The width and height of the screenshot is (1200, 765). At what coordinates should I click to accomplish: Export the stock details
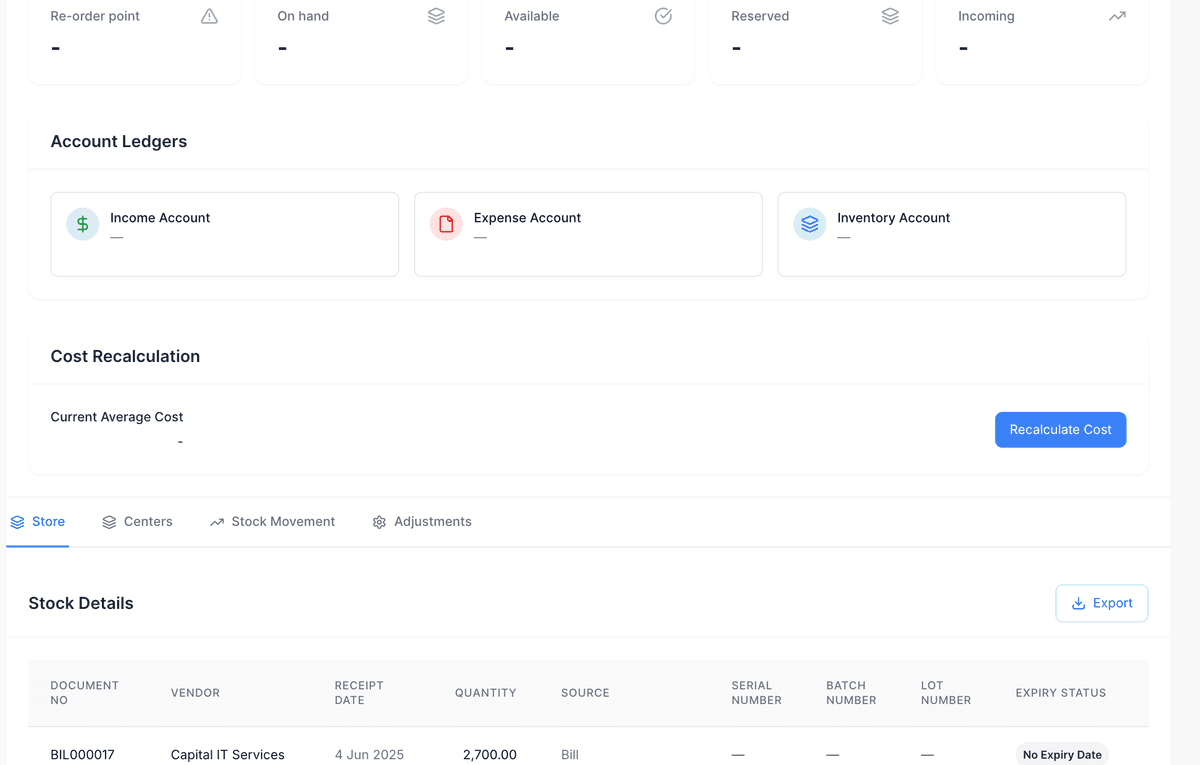1101,603
